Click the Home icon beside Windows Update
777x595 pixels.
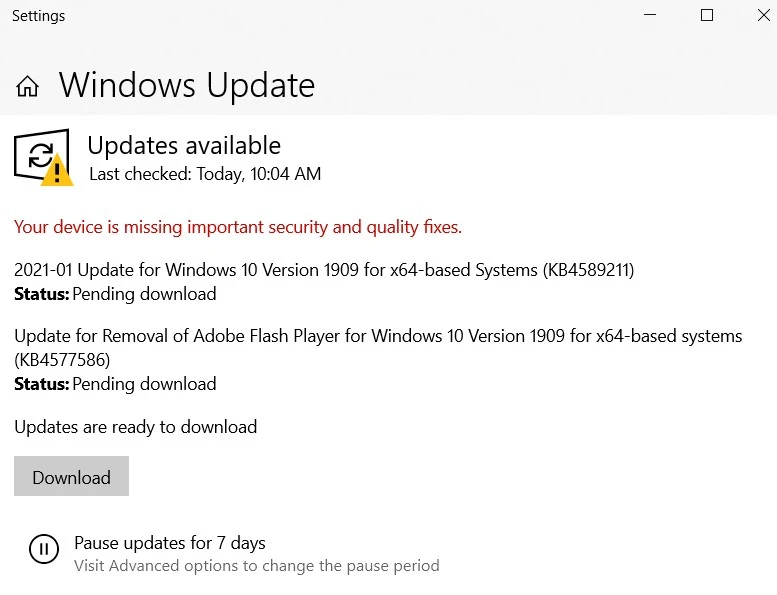click(28, 86)
